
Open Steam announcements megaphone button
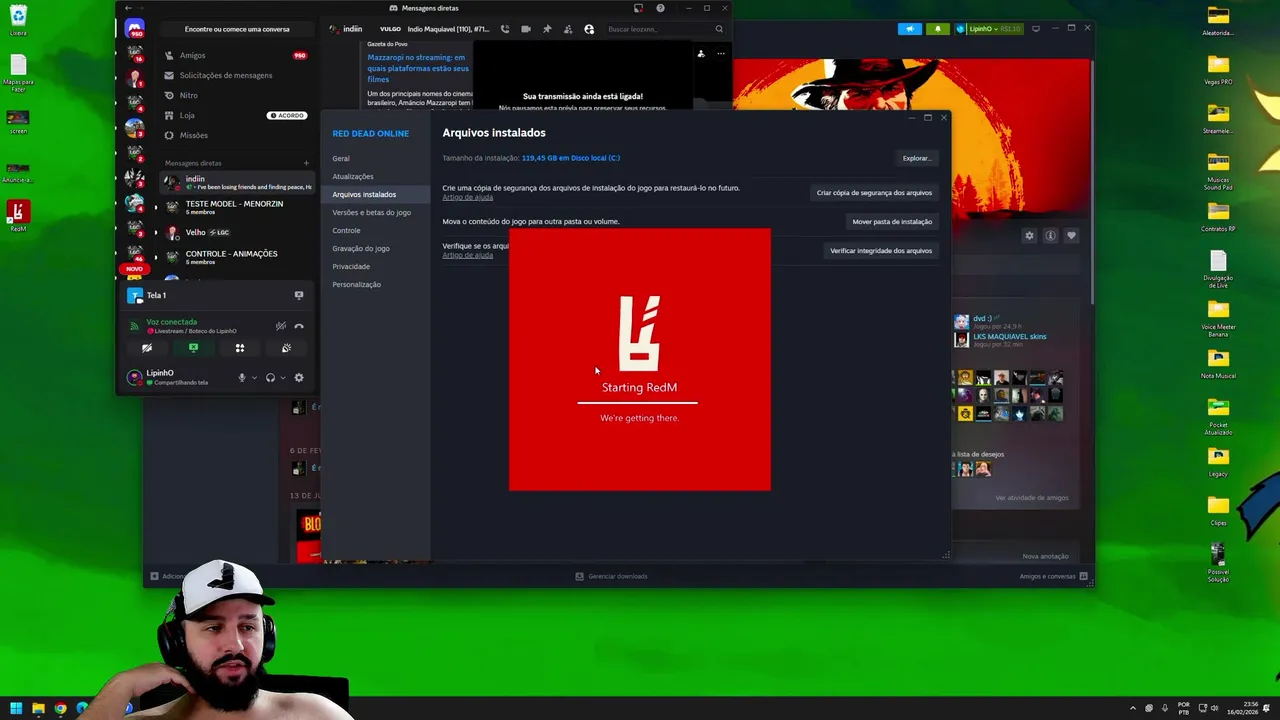(x=910, y=29)
